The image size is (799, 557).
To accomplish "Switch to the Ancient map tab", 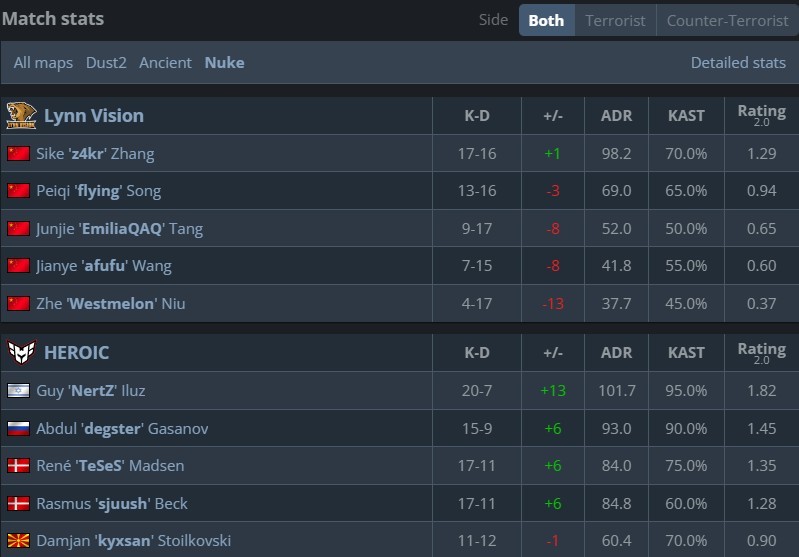I will point(165,62).
